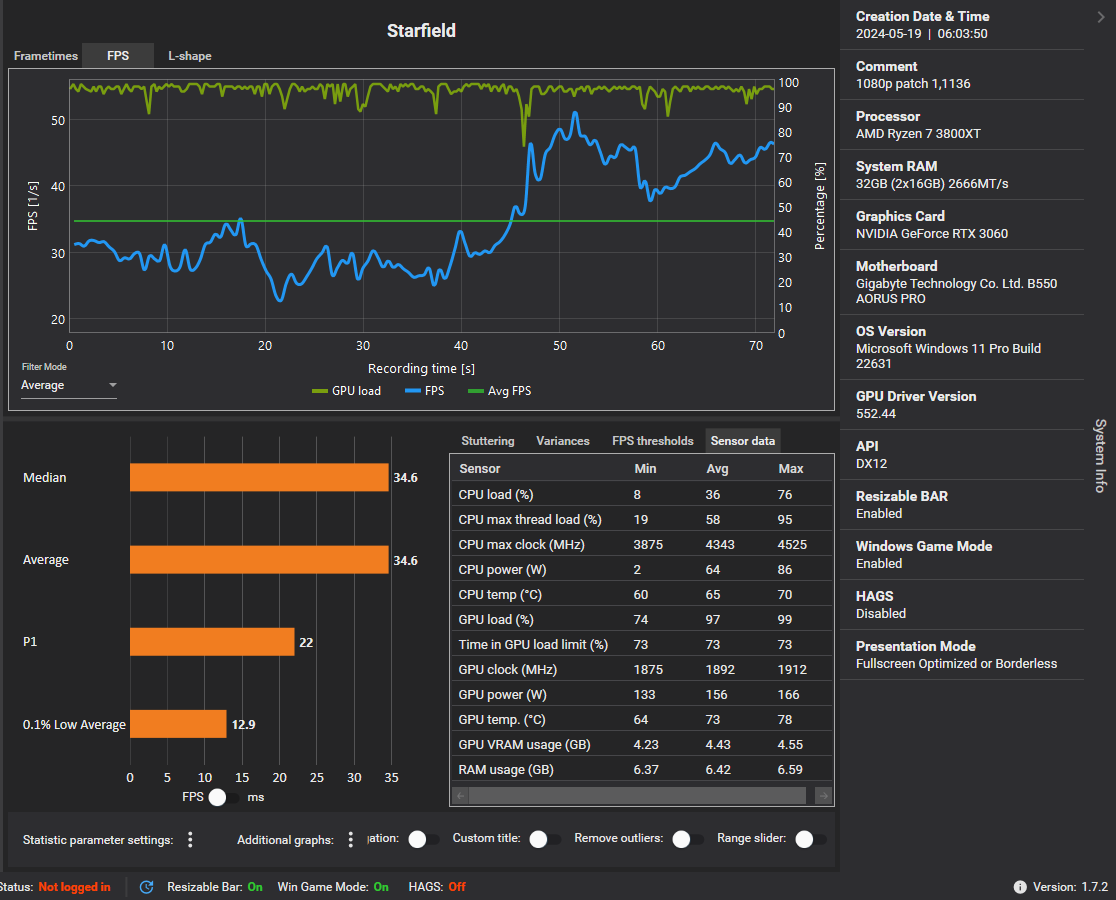1116x900 pixels.
Task: Toggle the Custom title switch
Action: (x=545, y=840)
